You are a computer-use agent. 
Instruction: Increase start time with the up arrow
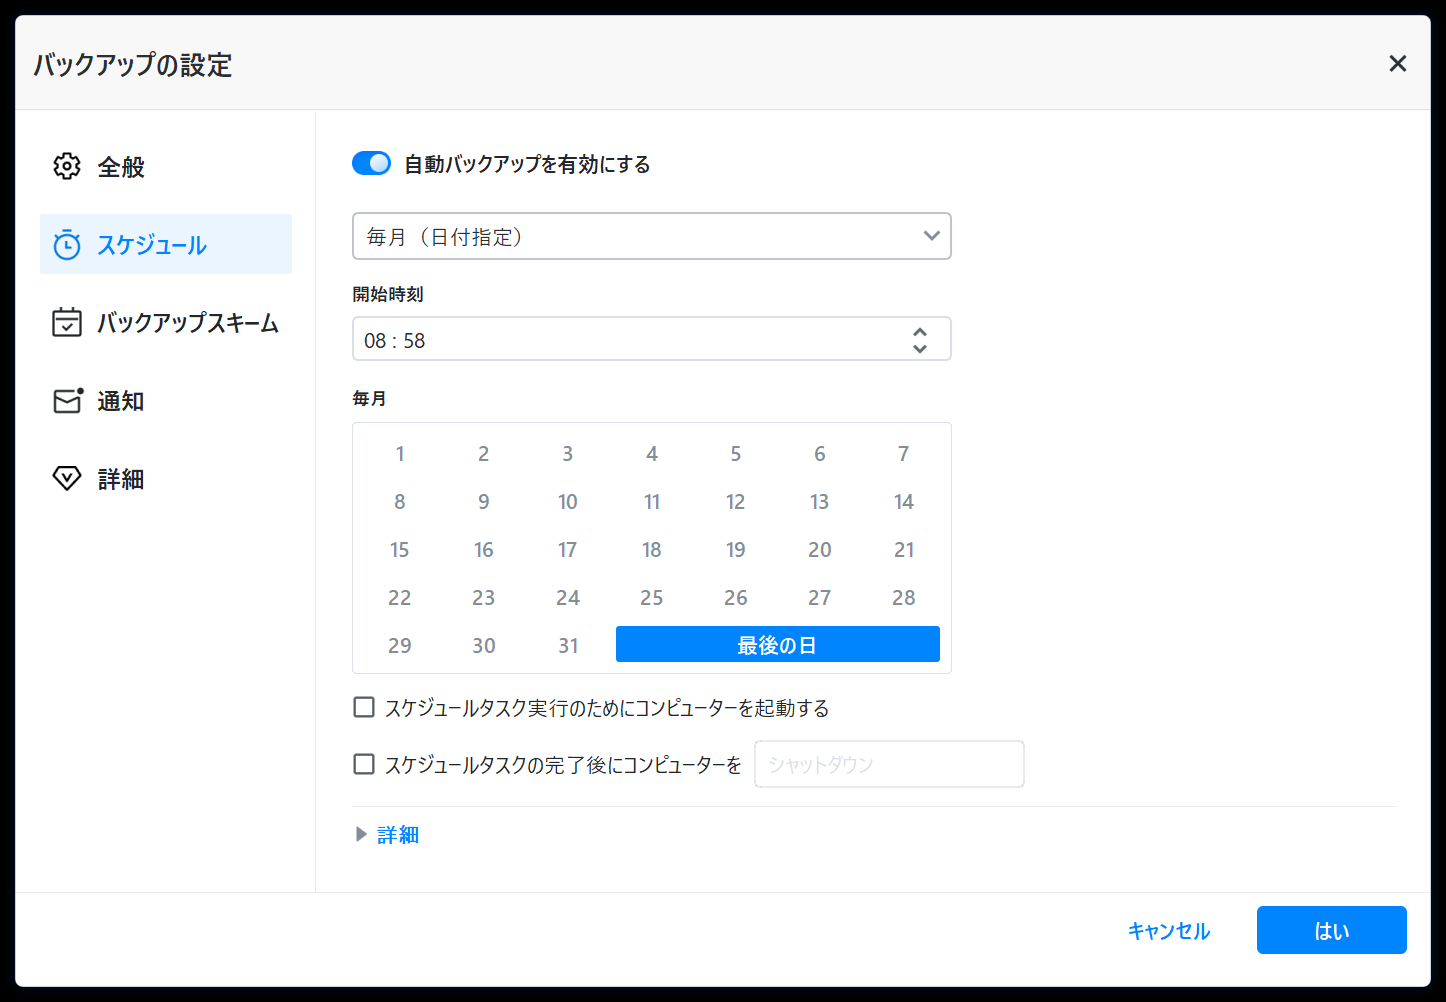(919, 331)
